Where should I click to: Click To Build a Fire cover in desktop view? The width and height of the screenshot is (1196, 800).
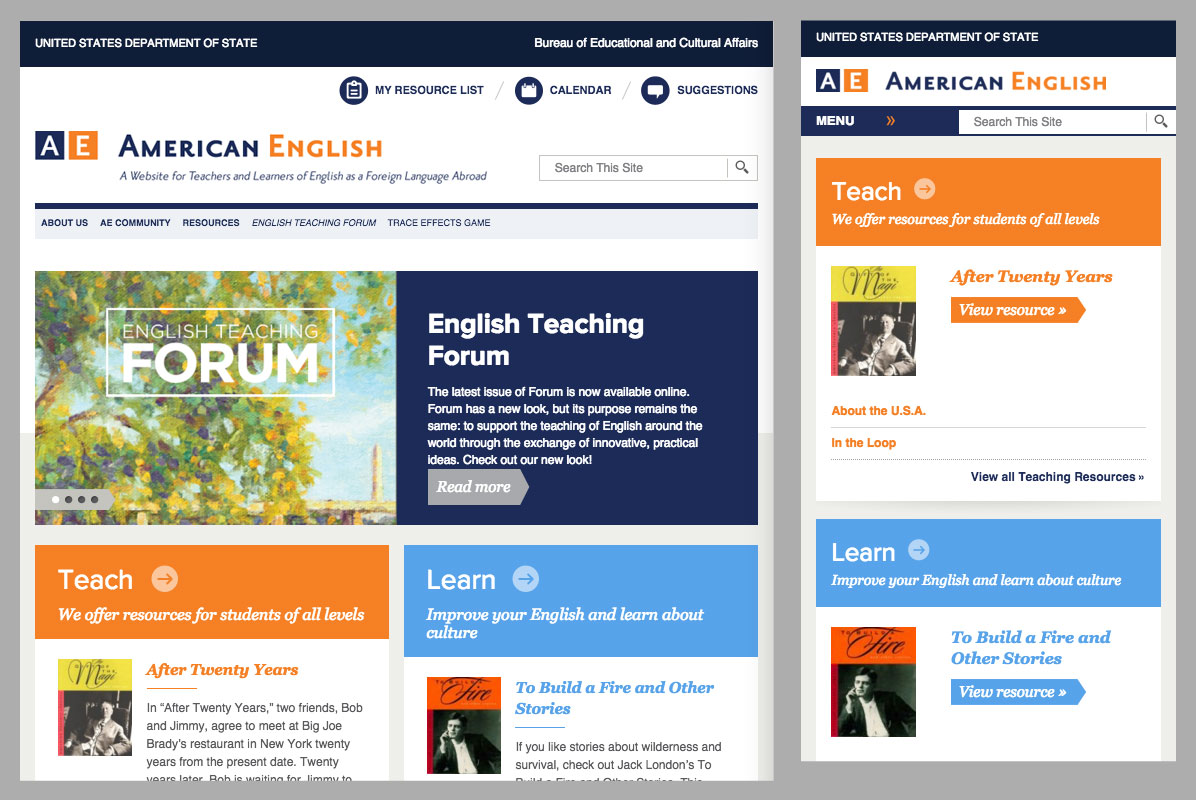(x=464, y=725)
